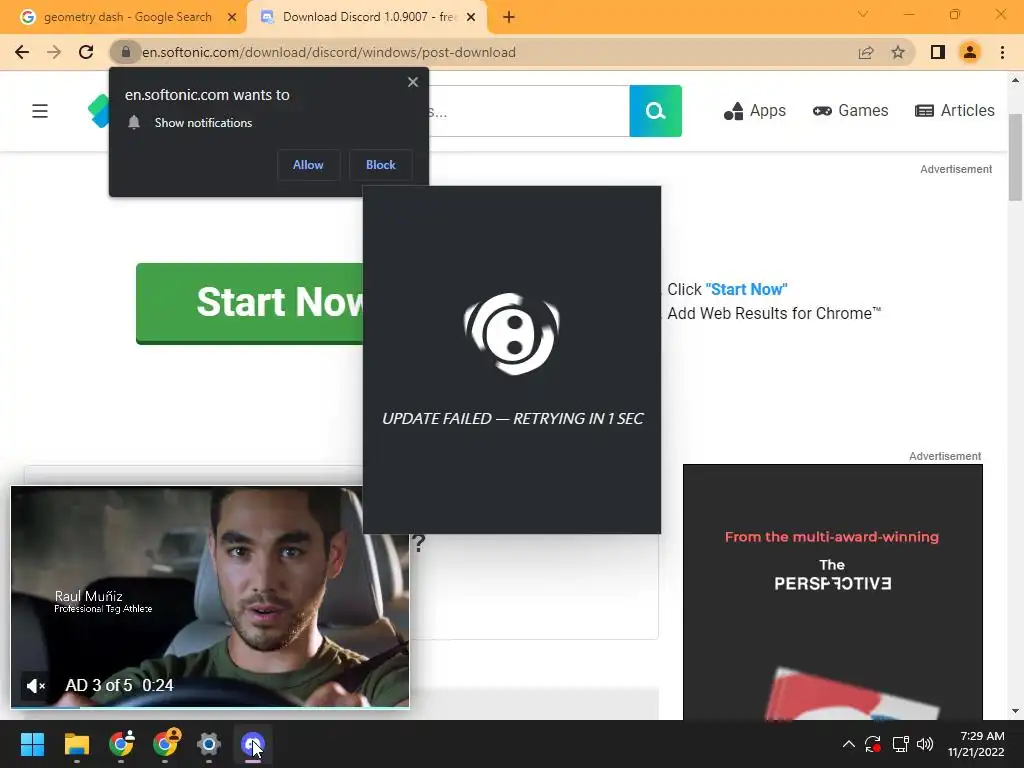
Task: Open the volume tray icon
Action: [x=925, y=744]
